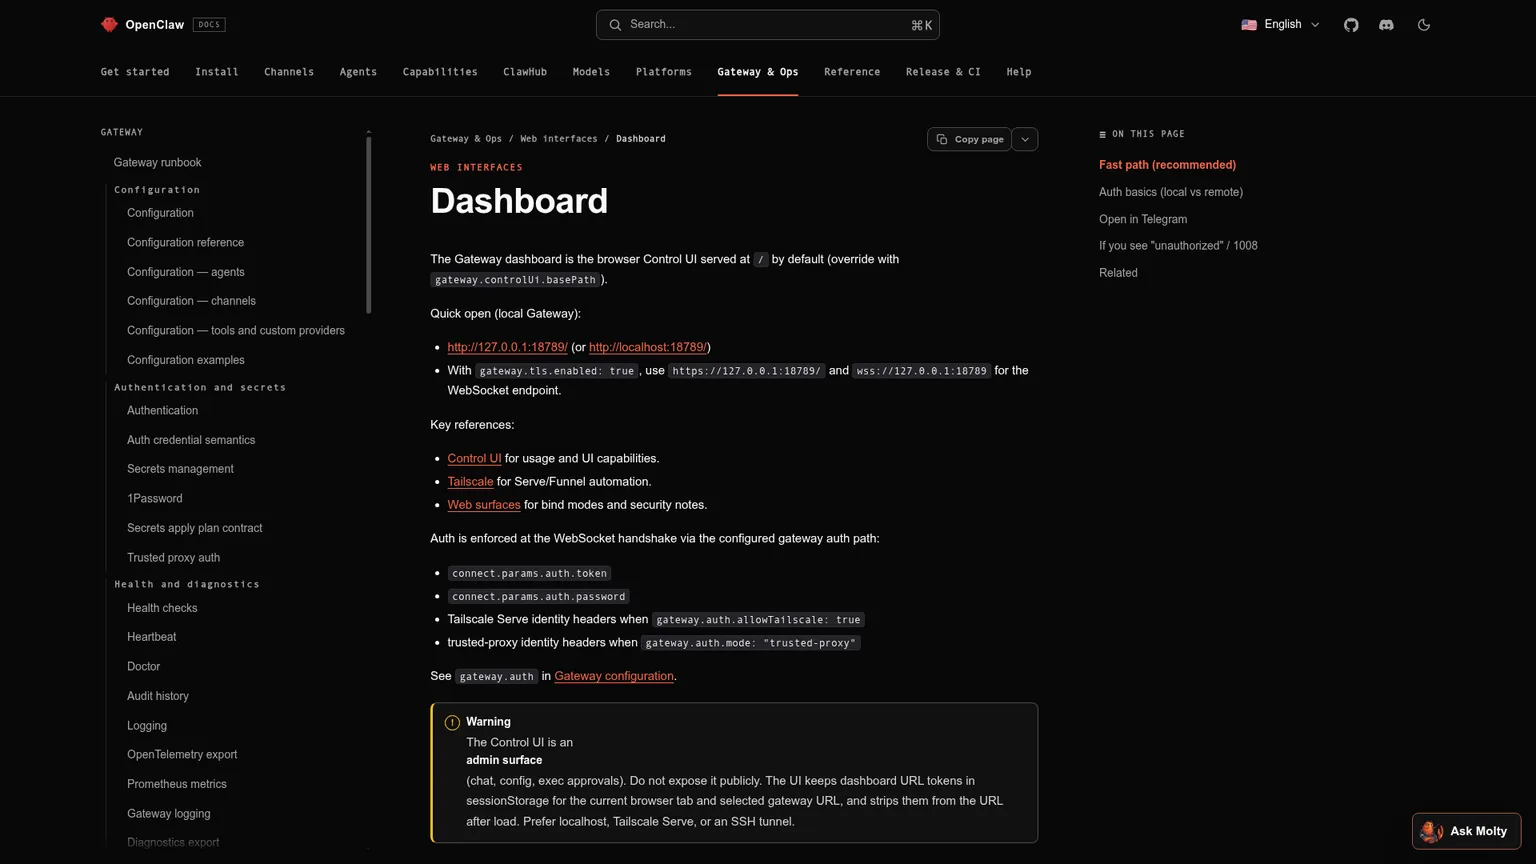Click the Gateway & Ops breadcrumb

coord(466,139)
